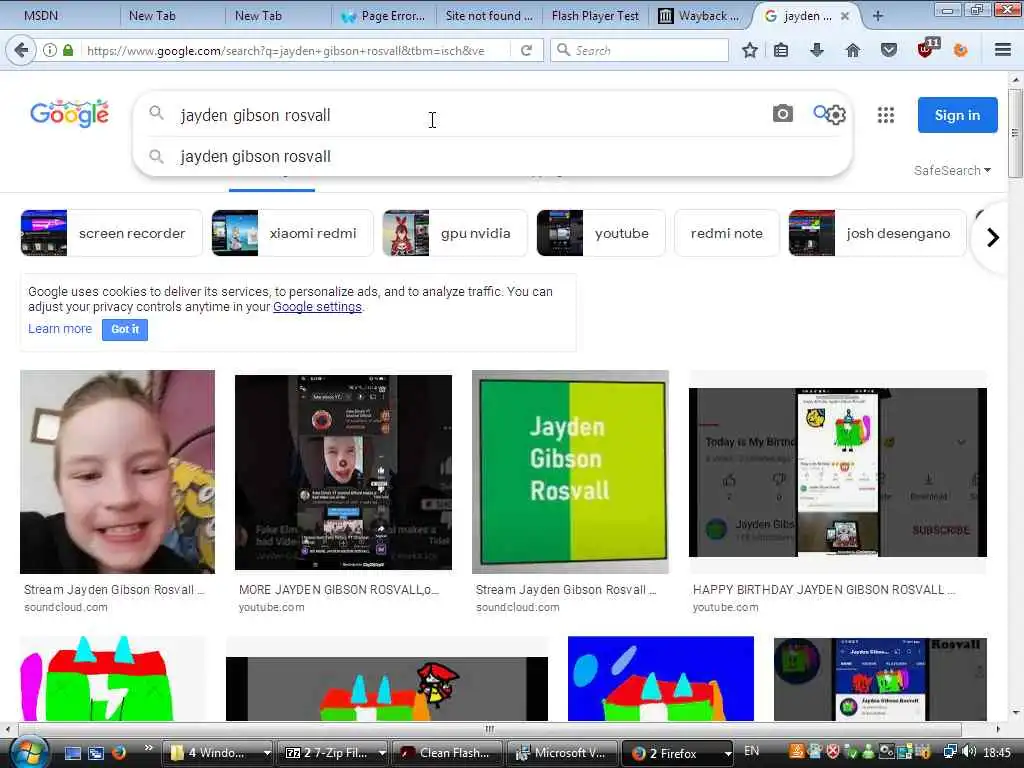
Task: Open the Downloads arrow icon
Action: pyautogui.click(x=816, y=50)
